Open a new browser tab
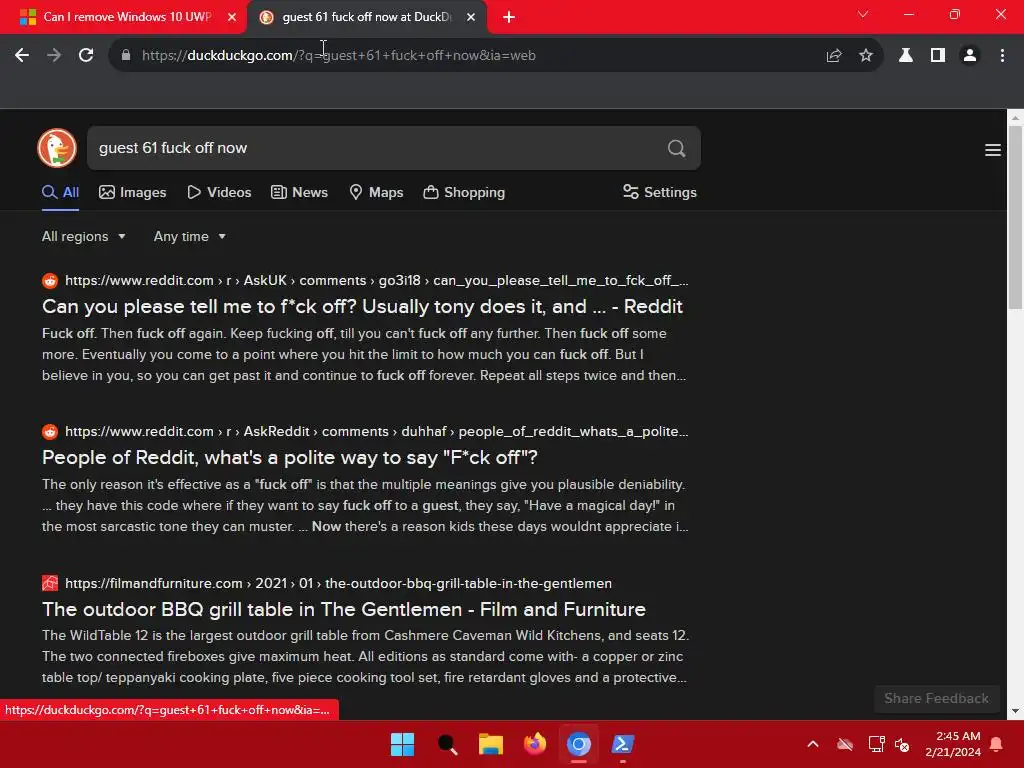 (x=509, y=17)
